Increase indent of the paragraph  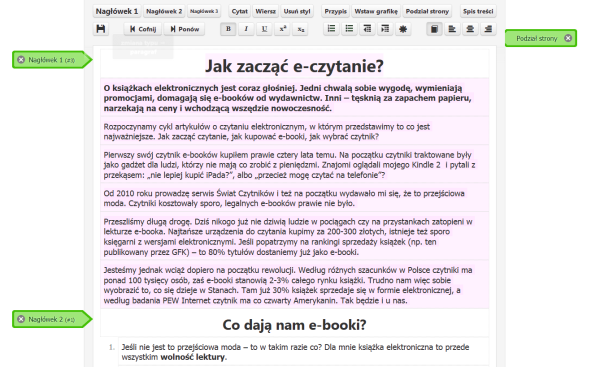(x=385, y=29)
